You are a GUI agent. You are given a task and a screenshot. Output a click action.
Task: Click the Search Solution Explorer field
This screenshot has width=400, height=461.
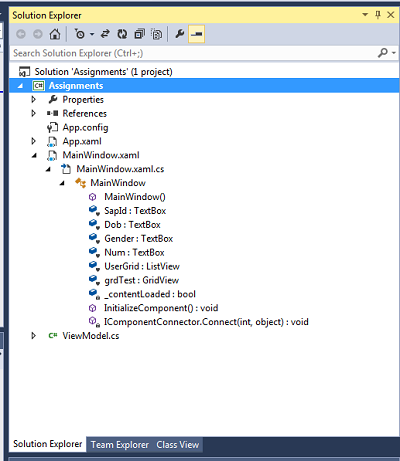point(193,53)
